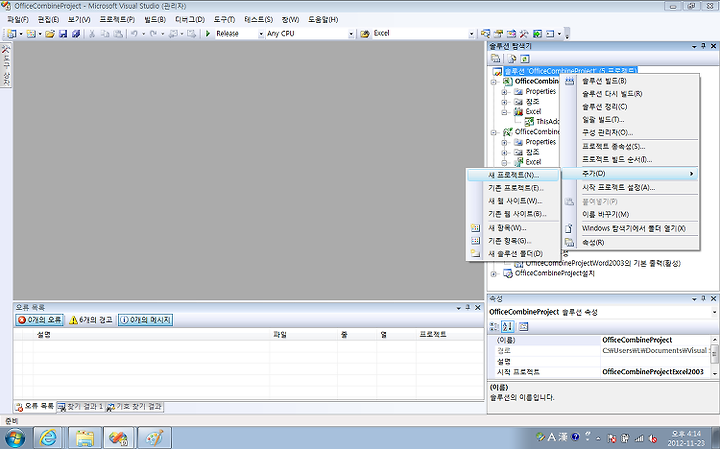Collapse the first Excel folder node
Image resolution: width=720 pixels, height=449 pixels.
[504, 112]
